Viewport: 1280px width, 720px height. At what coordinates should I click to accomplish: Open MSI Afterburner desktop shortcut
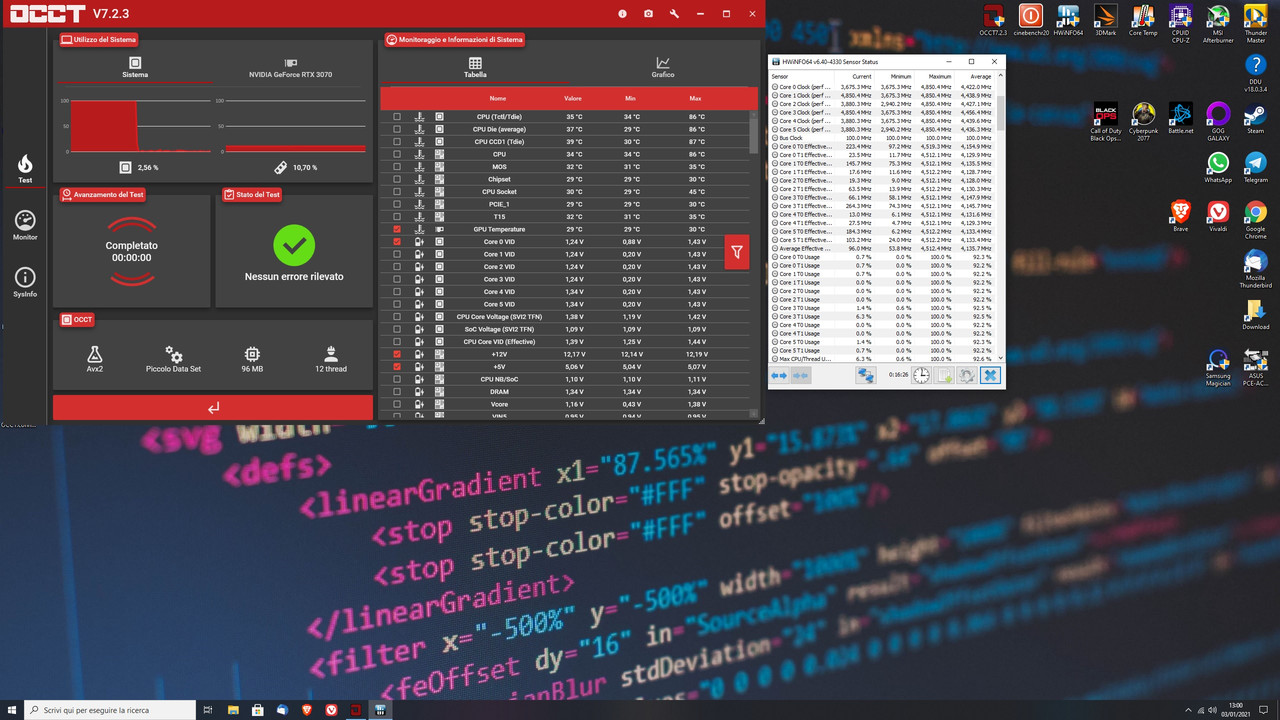(1218, 23)
